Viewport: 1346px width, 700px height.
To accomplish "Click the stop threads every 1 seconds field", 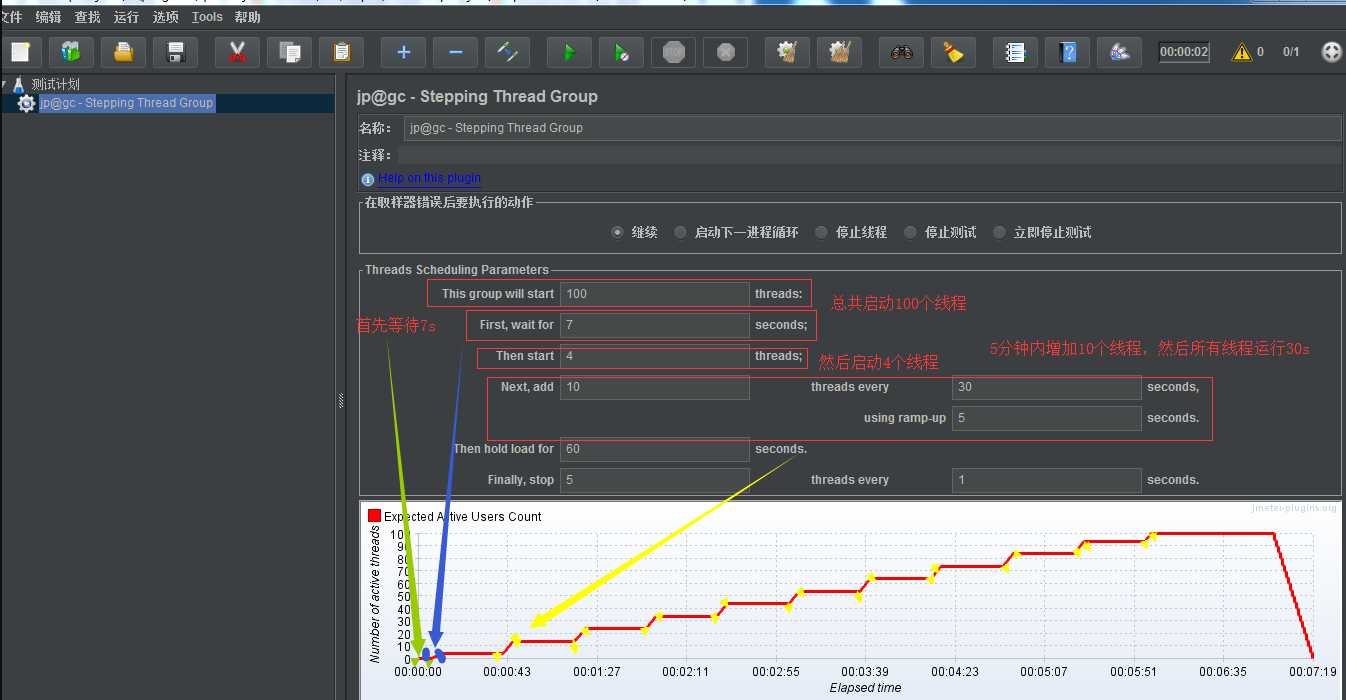I will point(1046,480).
